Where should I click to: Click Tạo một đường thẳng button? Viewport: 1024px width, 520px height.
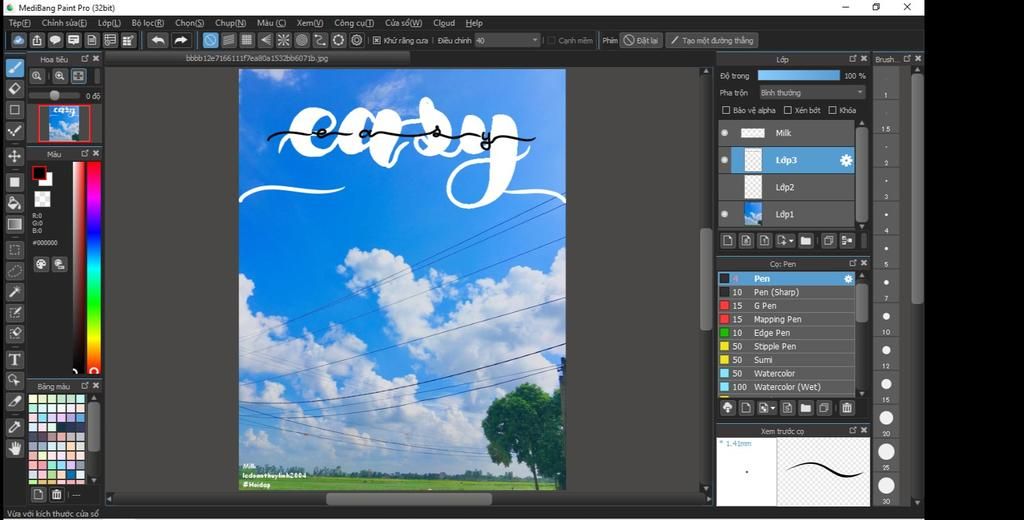coord(712,41)
